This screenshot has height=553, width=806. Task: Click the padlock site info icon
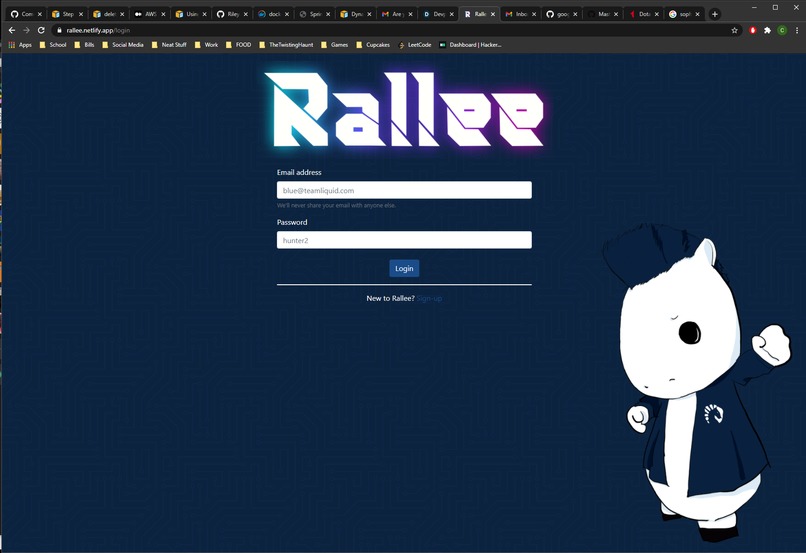60,30
